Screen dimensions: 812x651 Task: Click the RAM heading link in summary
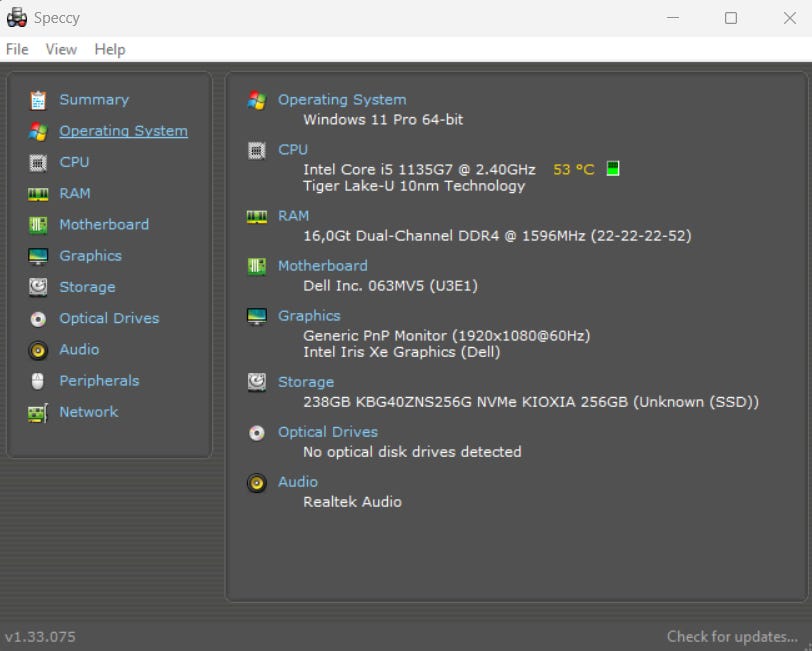pos(294,216)
